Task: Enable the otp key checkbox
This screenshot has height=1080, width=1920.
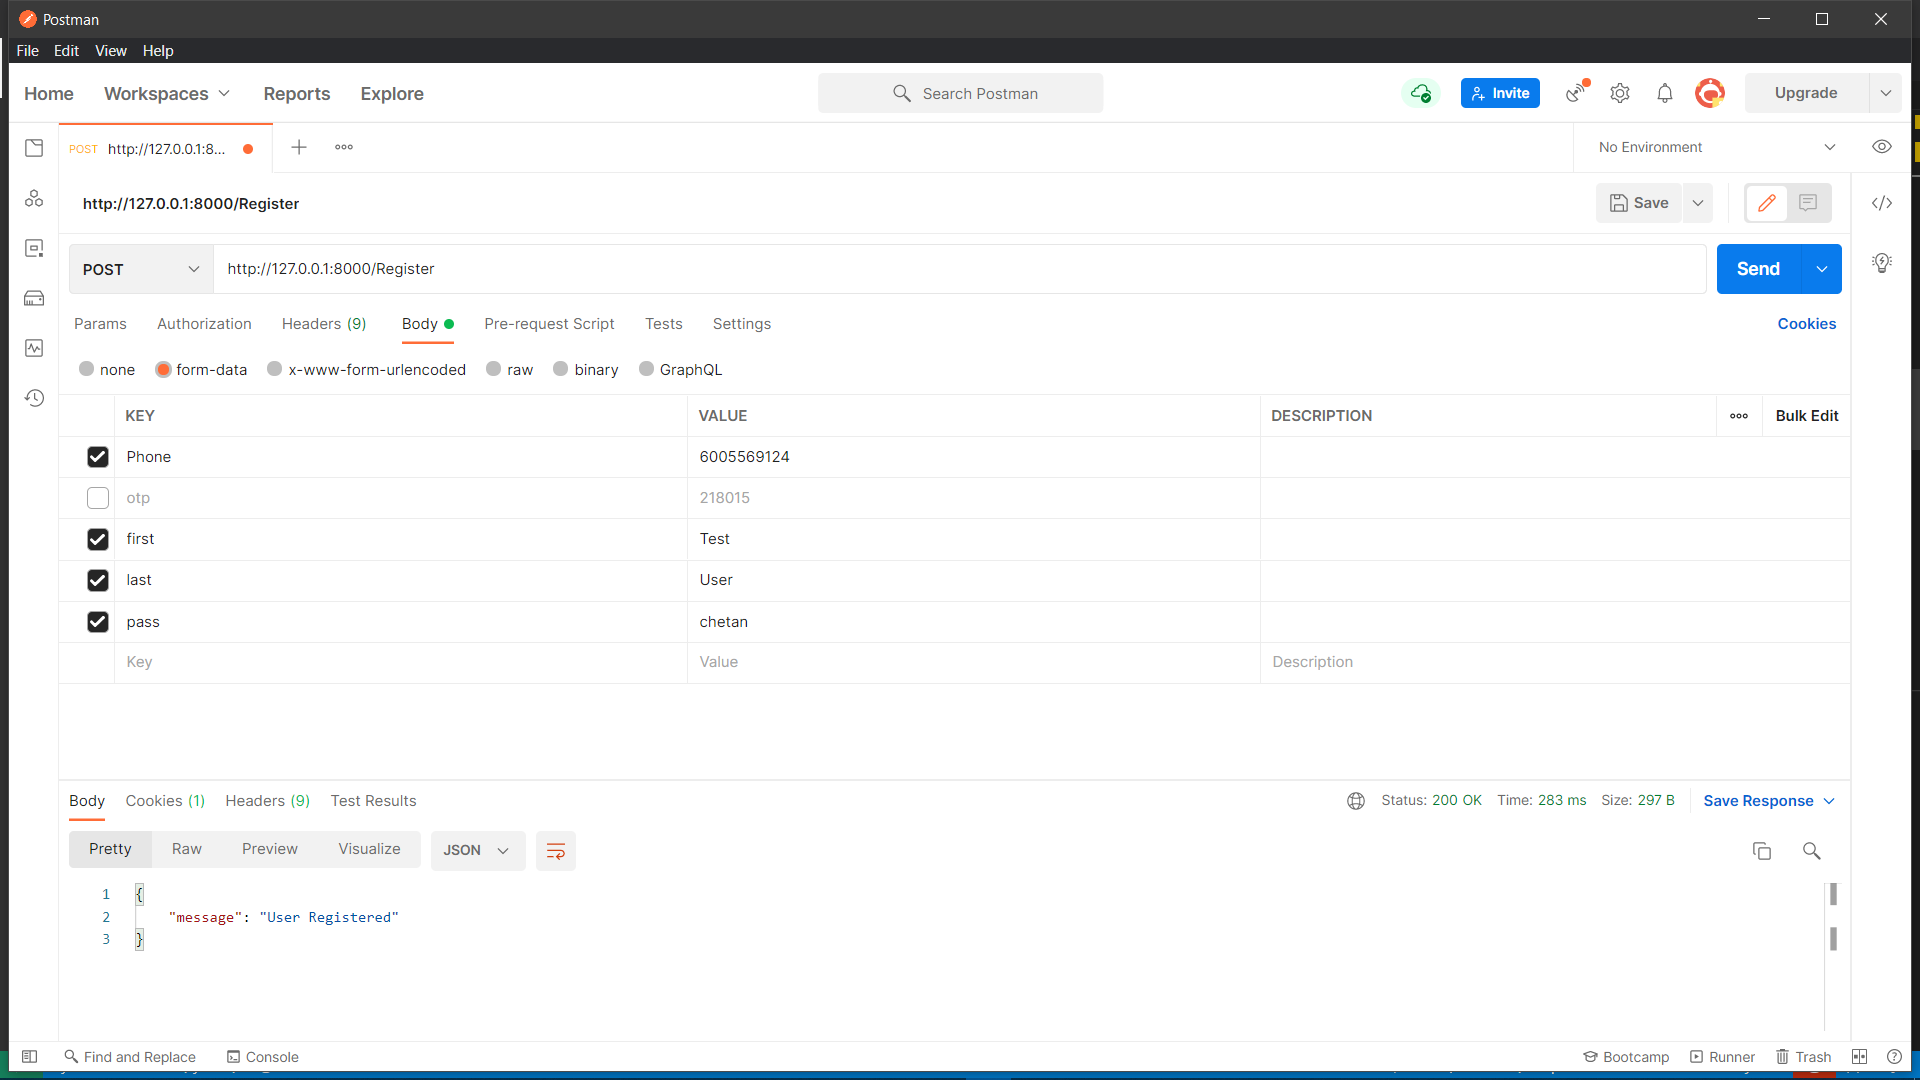Action: [97, 498]
